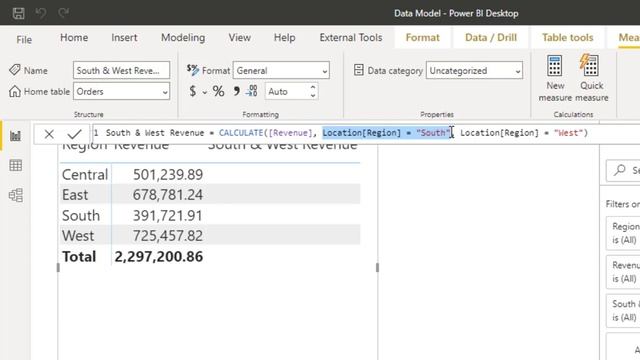This screenshot has width=640, height=360.
Task: Switch to the Insert ribbon tab
Action: pos(124,38)
